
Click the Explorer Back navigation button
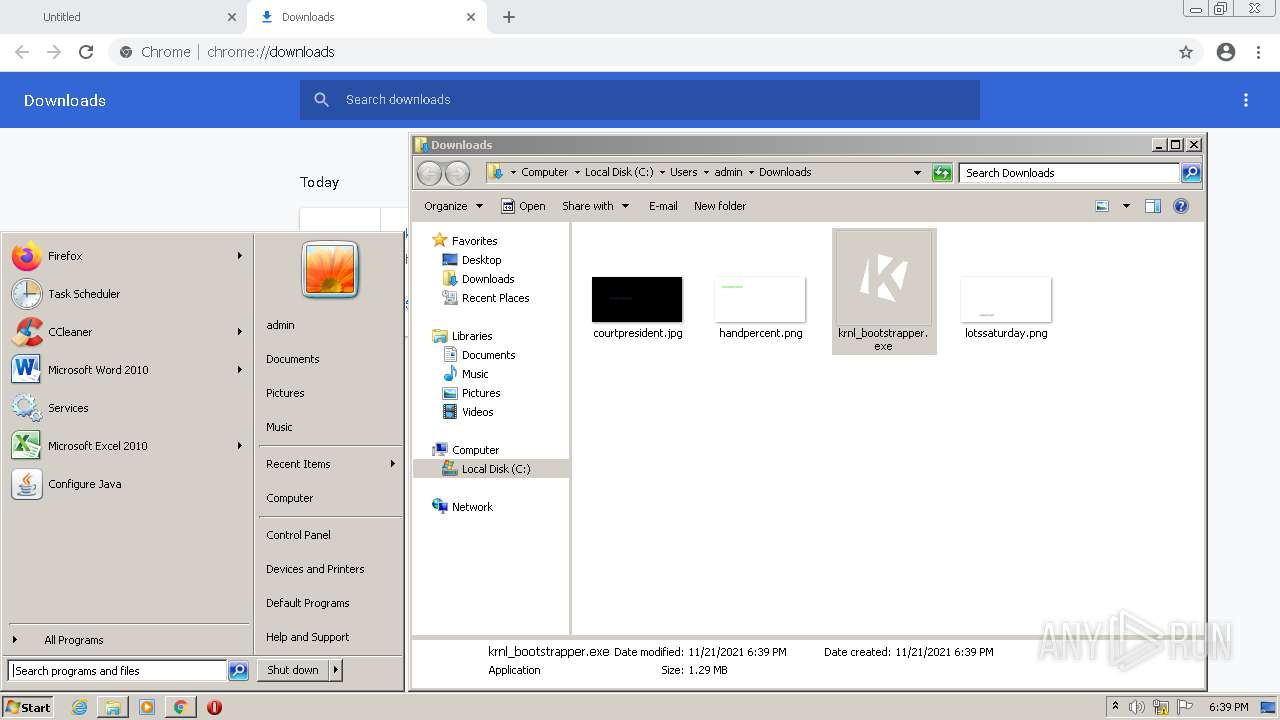point(429,172)
